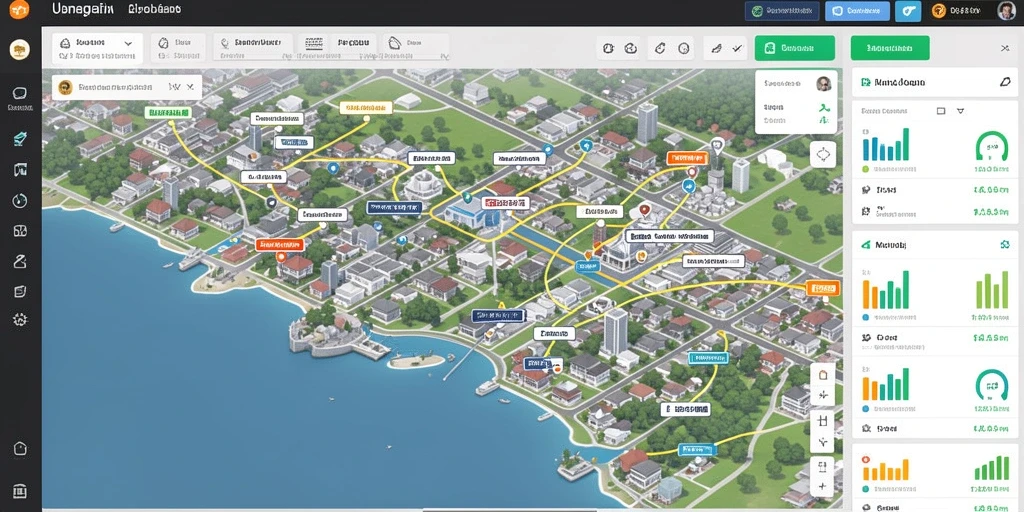Expand the first toolbar dropdown chevron
The height and width of the screenshot is (512, 1024).
click(128, 43)
